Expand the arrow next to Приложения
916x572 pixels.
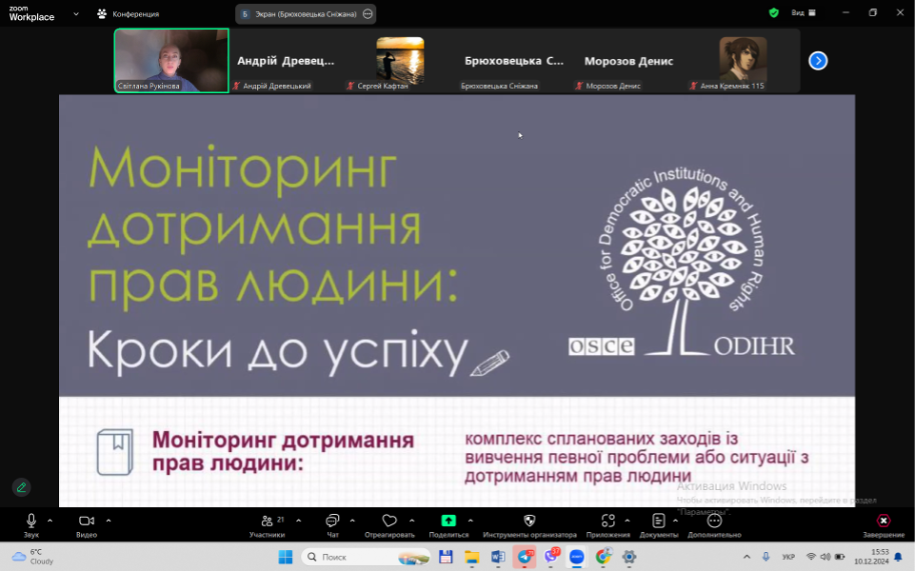click(x=627, y=521)
